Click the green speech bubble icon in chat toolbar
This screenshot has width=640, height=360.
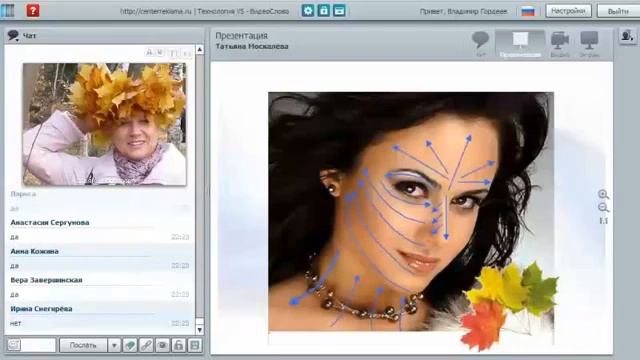click(x=130, y=345)
